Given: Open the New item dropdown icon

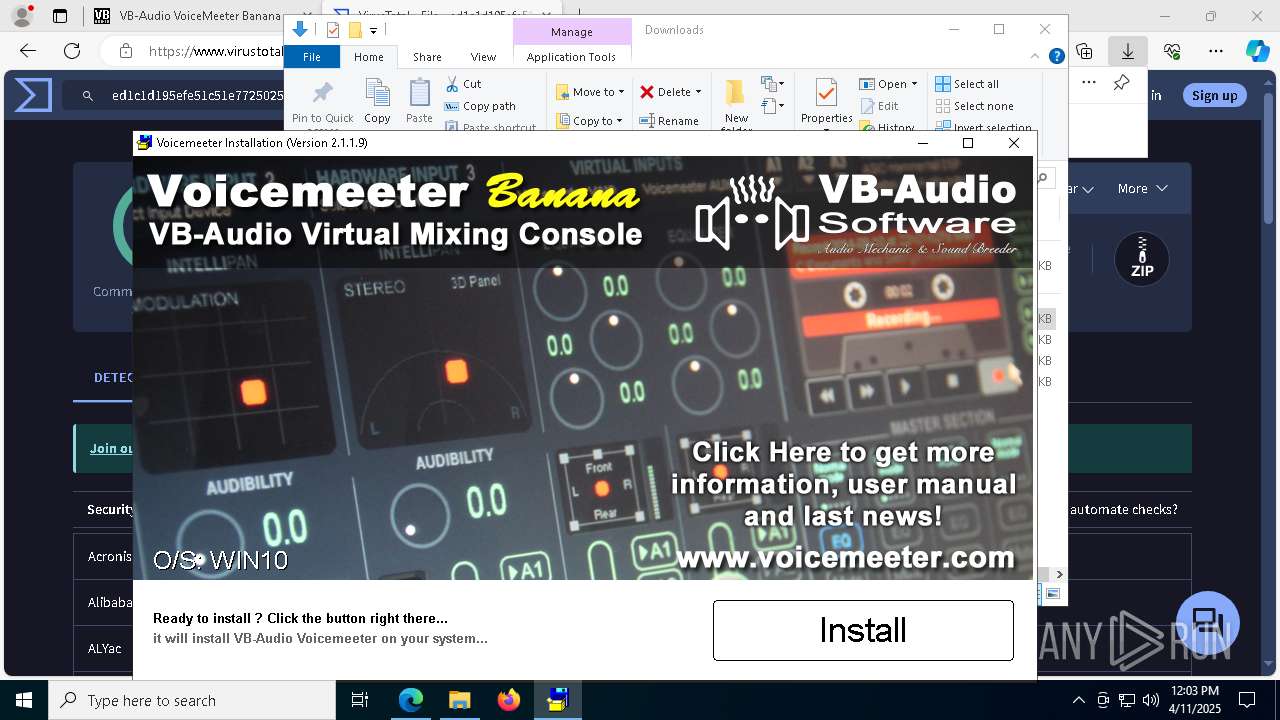Looking at the screenshot, I should pyautogui.click(x=773, y=84).
